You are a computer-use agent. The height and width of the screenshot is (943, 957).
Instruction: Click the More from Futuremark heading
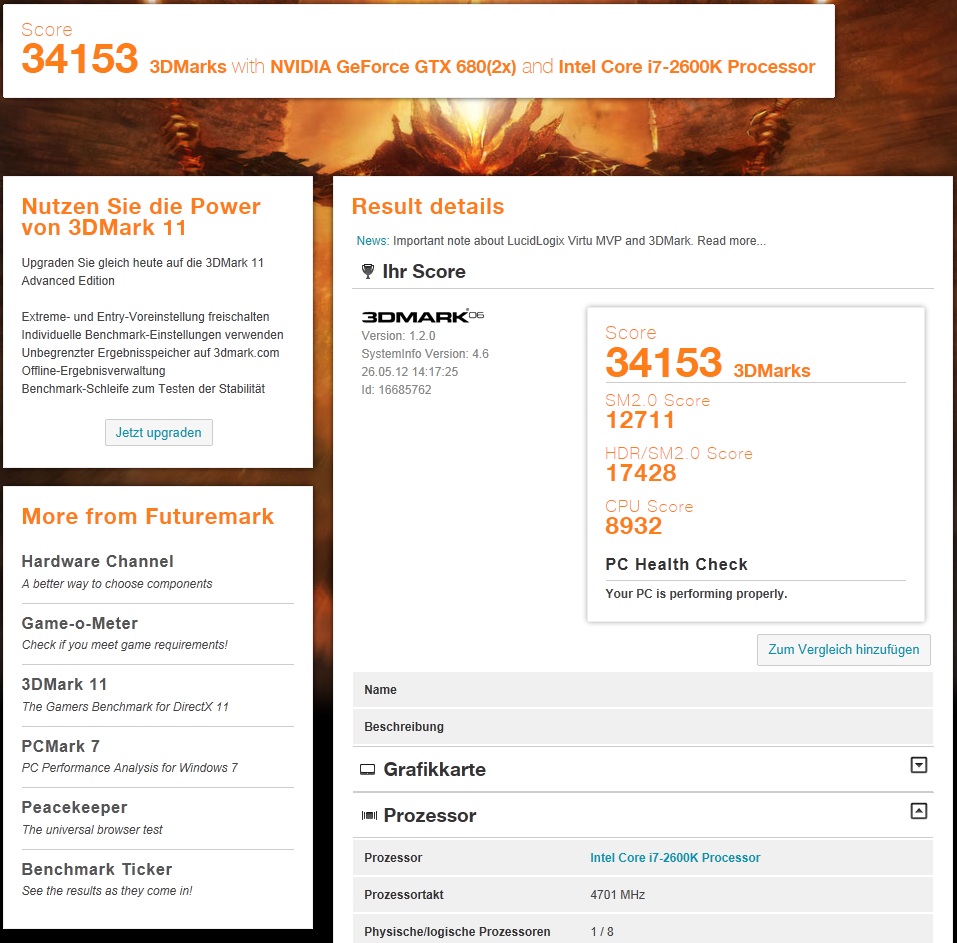click(148, 516)
